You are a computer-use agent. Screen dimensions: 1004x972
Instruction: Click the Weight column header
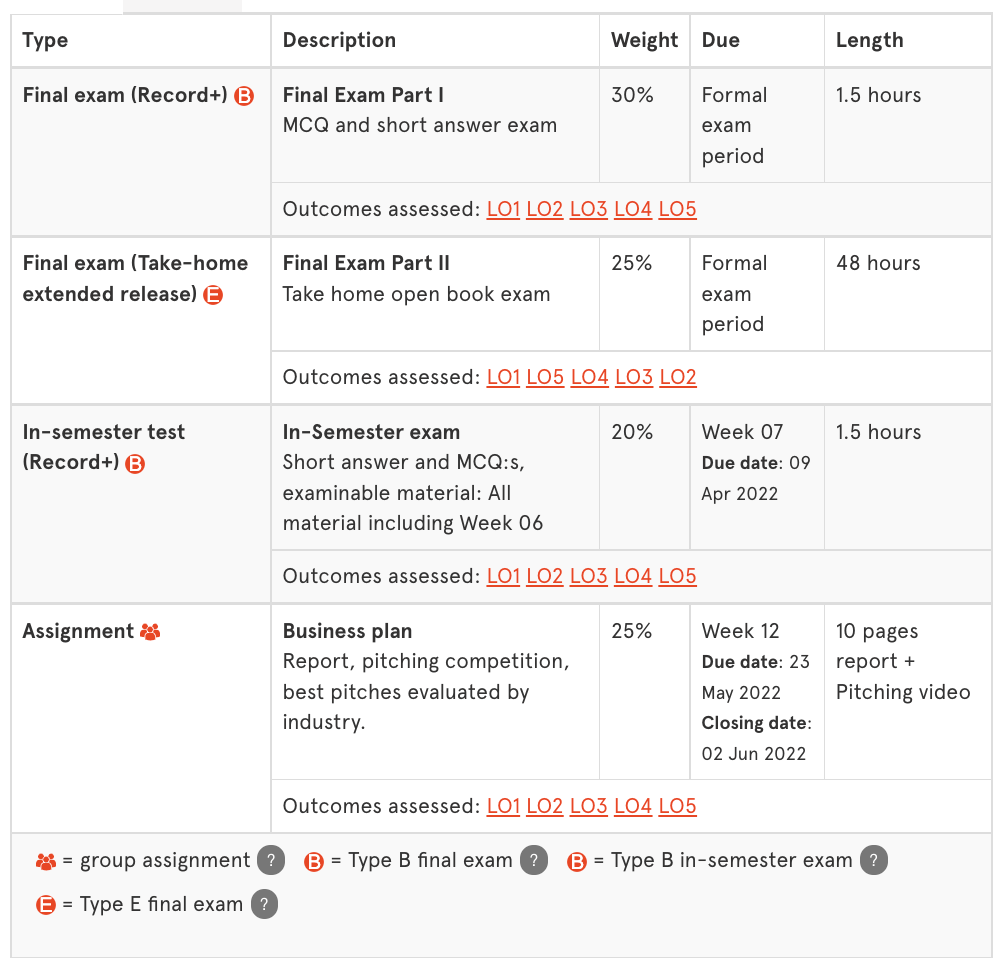coord(644,41)
